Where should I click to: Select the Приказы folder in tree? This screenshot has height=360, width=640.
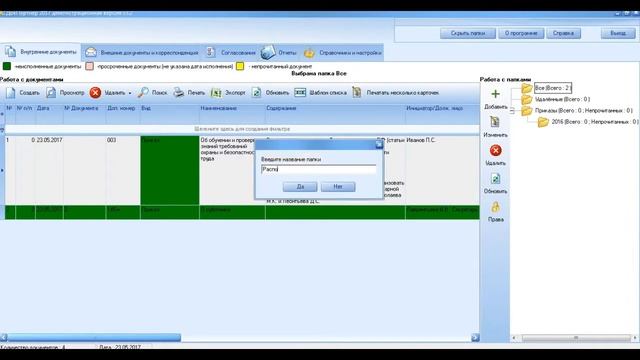[x=584, y=111]
